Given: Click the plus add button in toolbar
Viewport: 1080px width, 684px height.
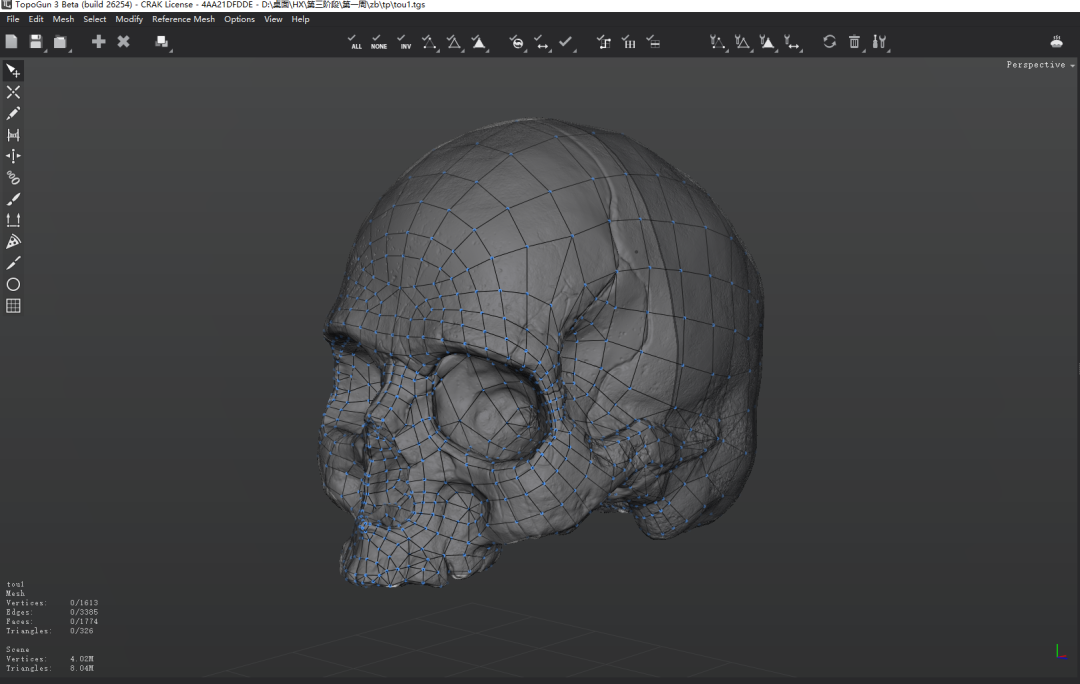Looking at the screenshot, I should 98,41.
